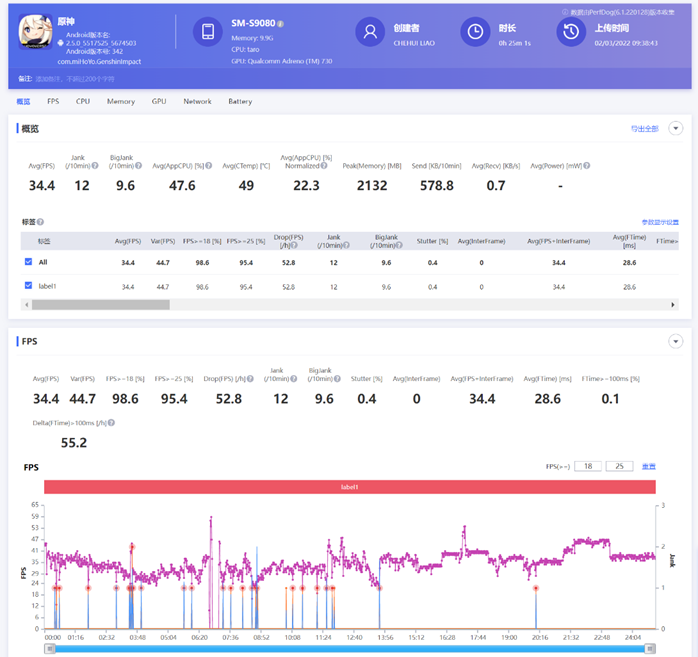Click the FPS threshold reset link

click(x=648, y=466)
